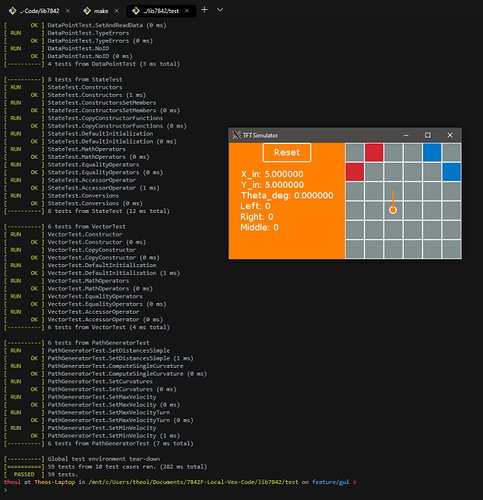Click the bottom-left gray field tile

355,249
